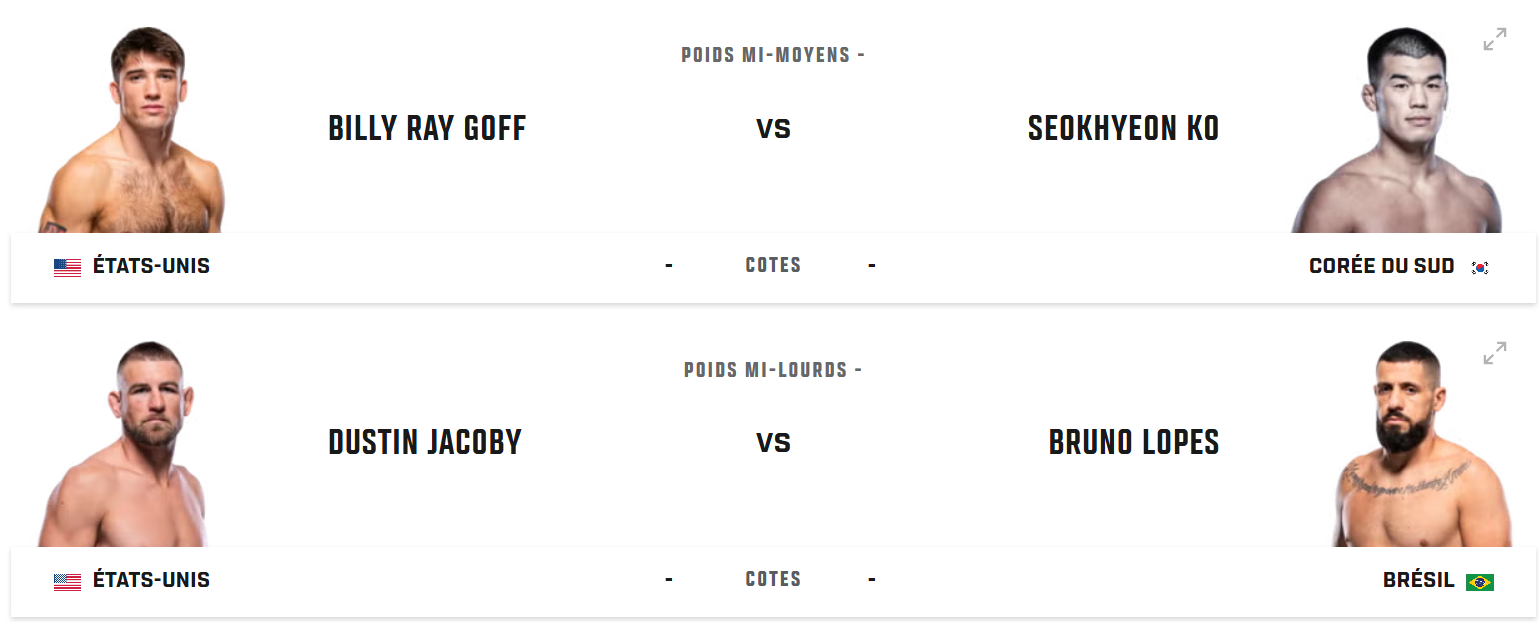
Task: Click the Brazil flag icon
Action: [1480, 581]
